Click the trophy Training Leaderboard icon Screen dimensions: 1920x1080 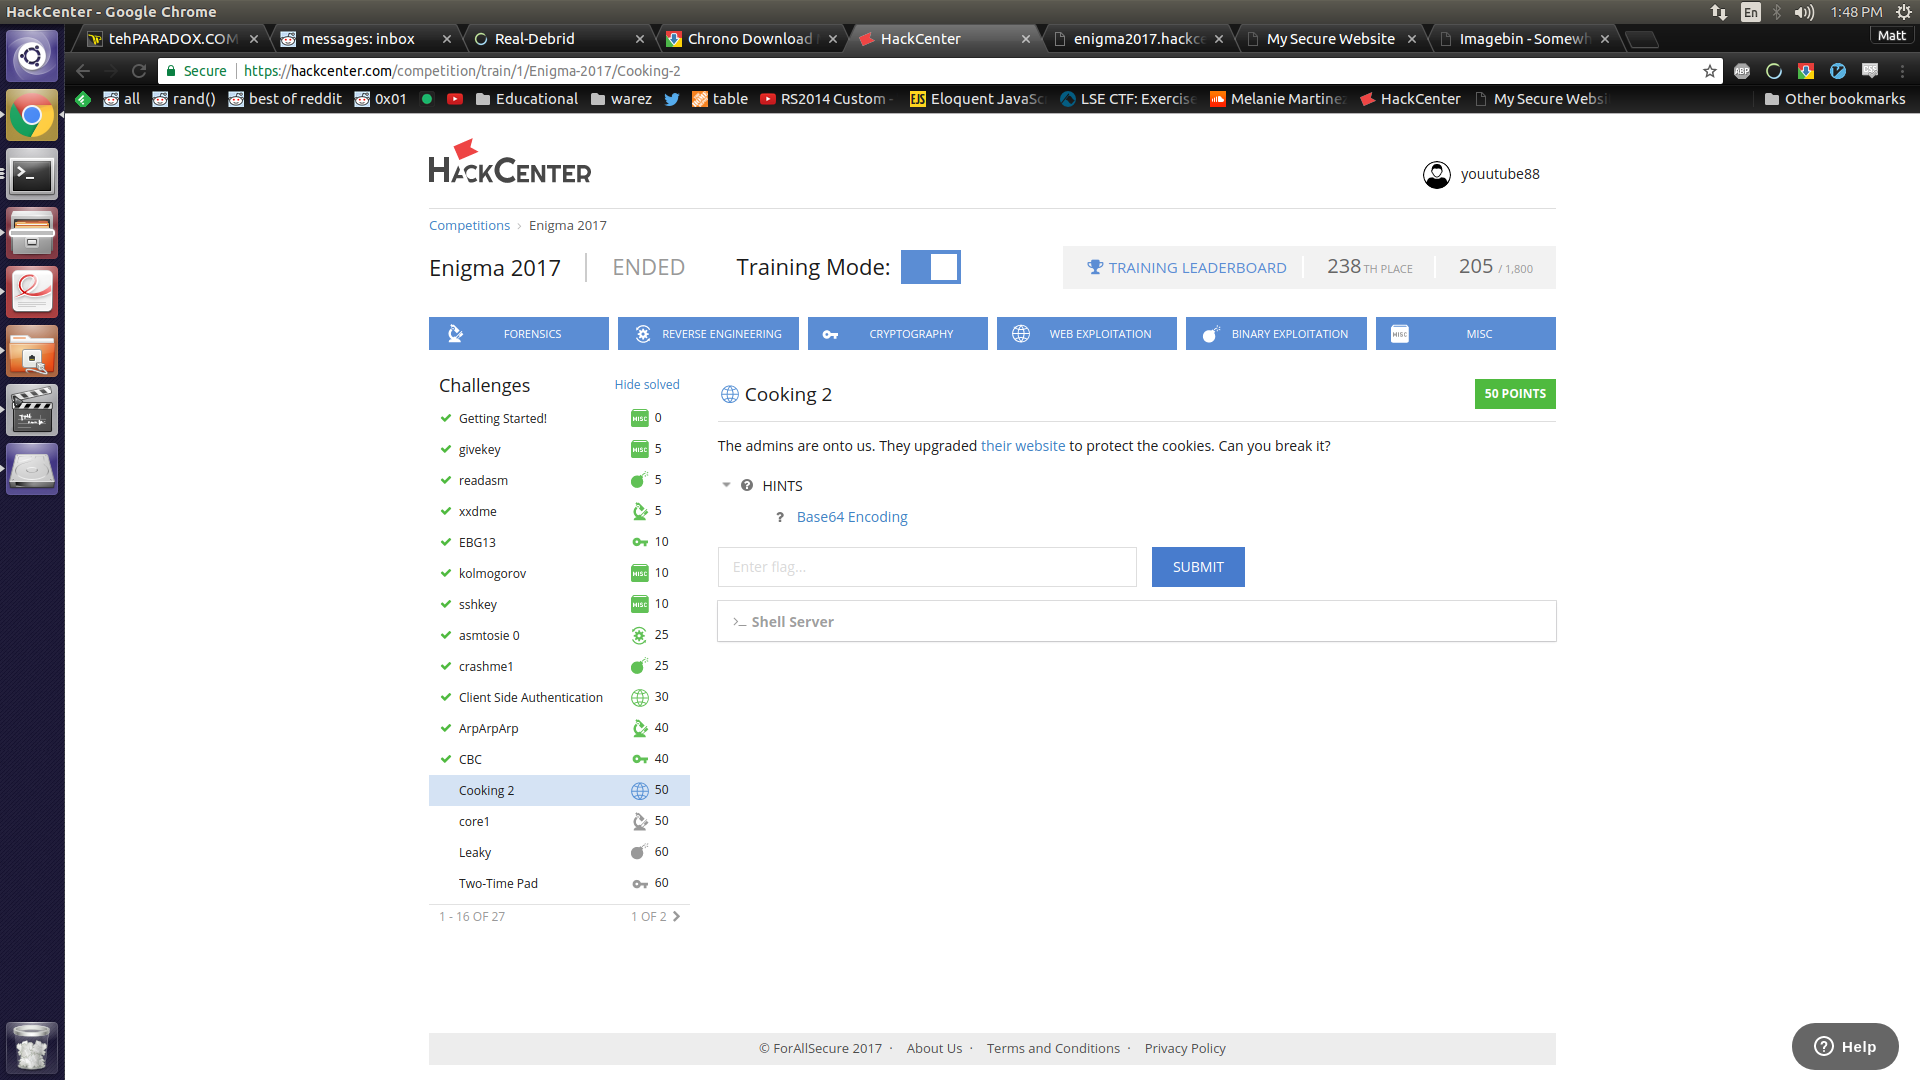tap(1095, 268)
